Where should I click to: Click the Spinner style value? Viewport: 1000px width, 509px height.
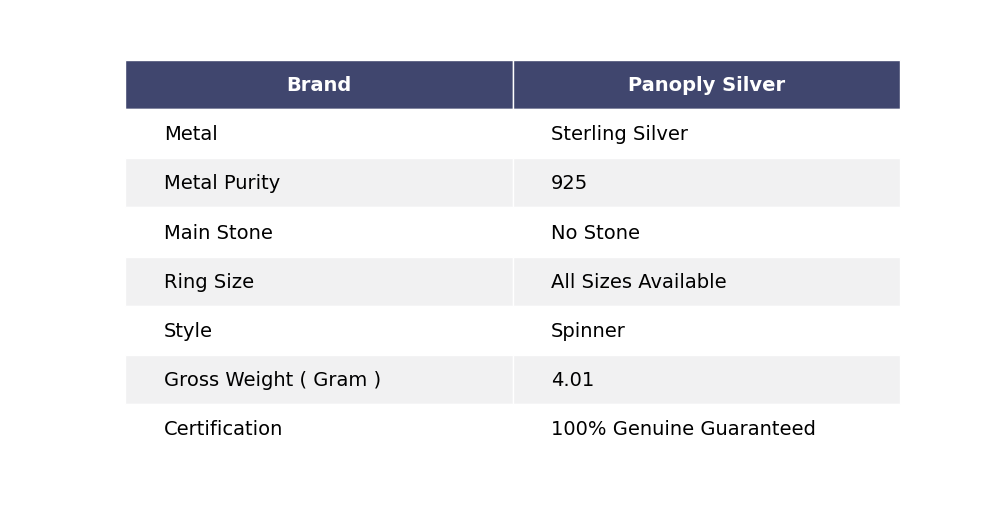[x=588, y=331]
